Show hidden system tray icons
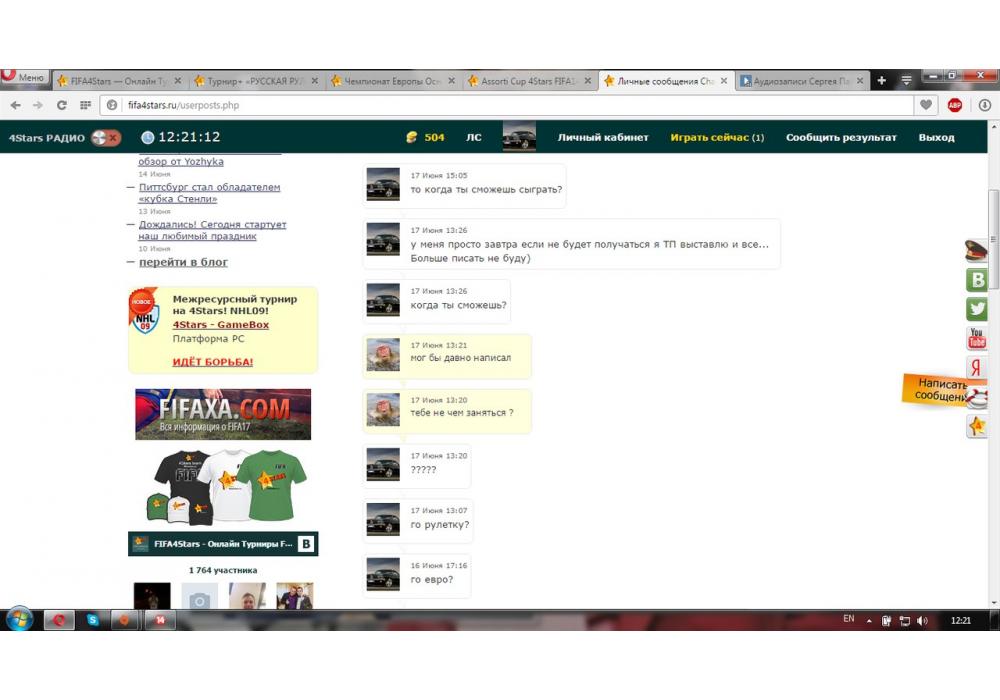Viewport: 1000px width, 700px height. coord(868,620)
